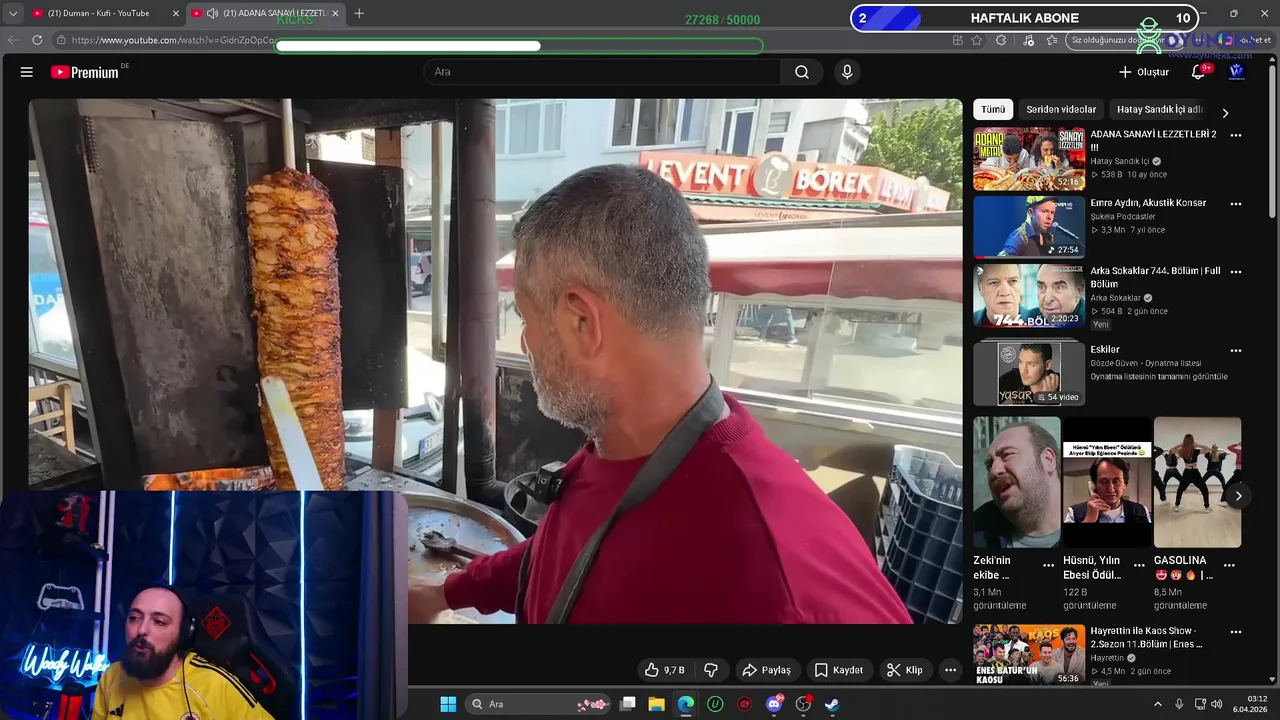Start voice search with the microphone icon

pyautogui.click(x=847, y=72)
